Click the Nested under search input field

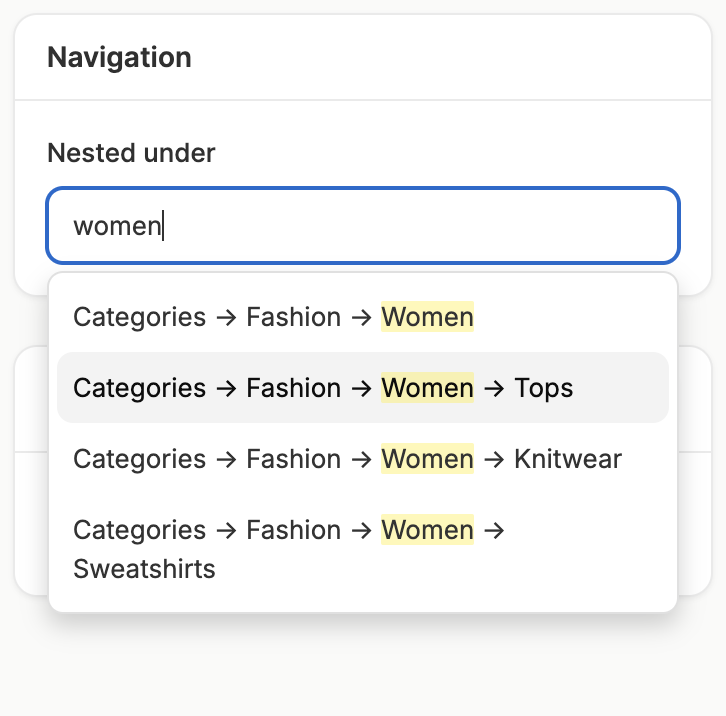click(362, 226)
